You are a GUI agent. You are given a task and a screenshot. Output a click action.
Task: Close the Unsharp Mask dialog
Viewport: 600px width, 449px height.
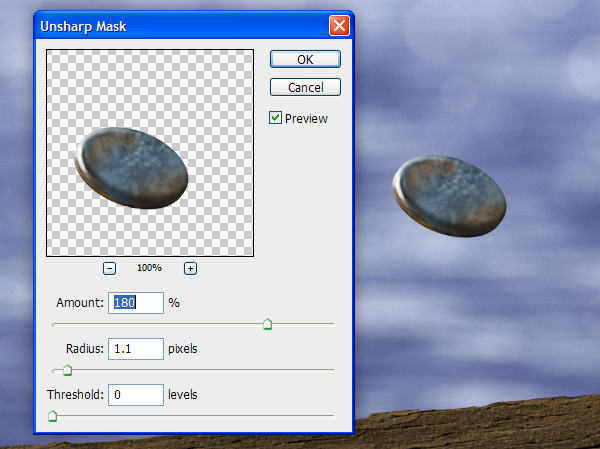pyautogui.click(x=339, y=26)
